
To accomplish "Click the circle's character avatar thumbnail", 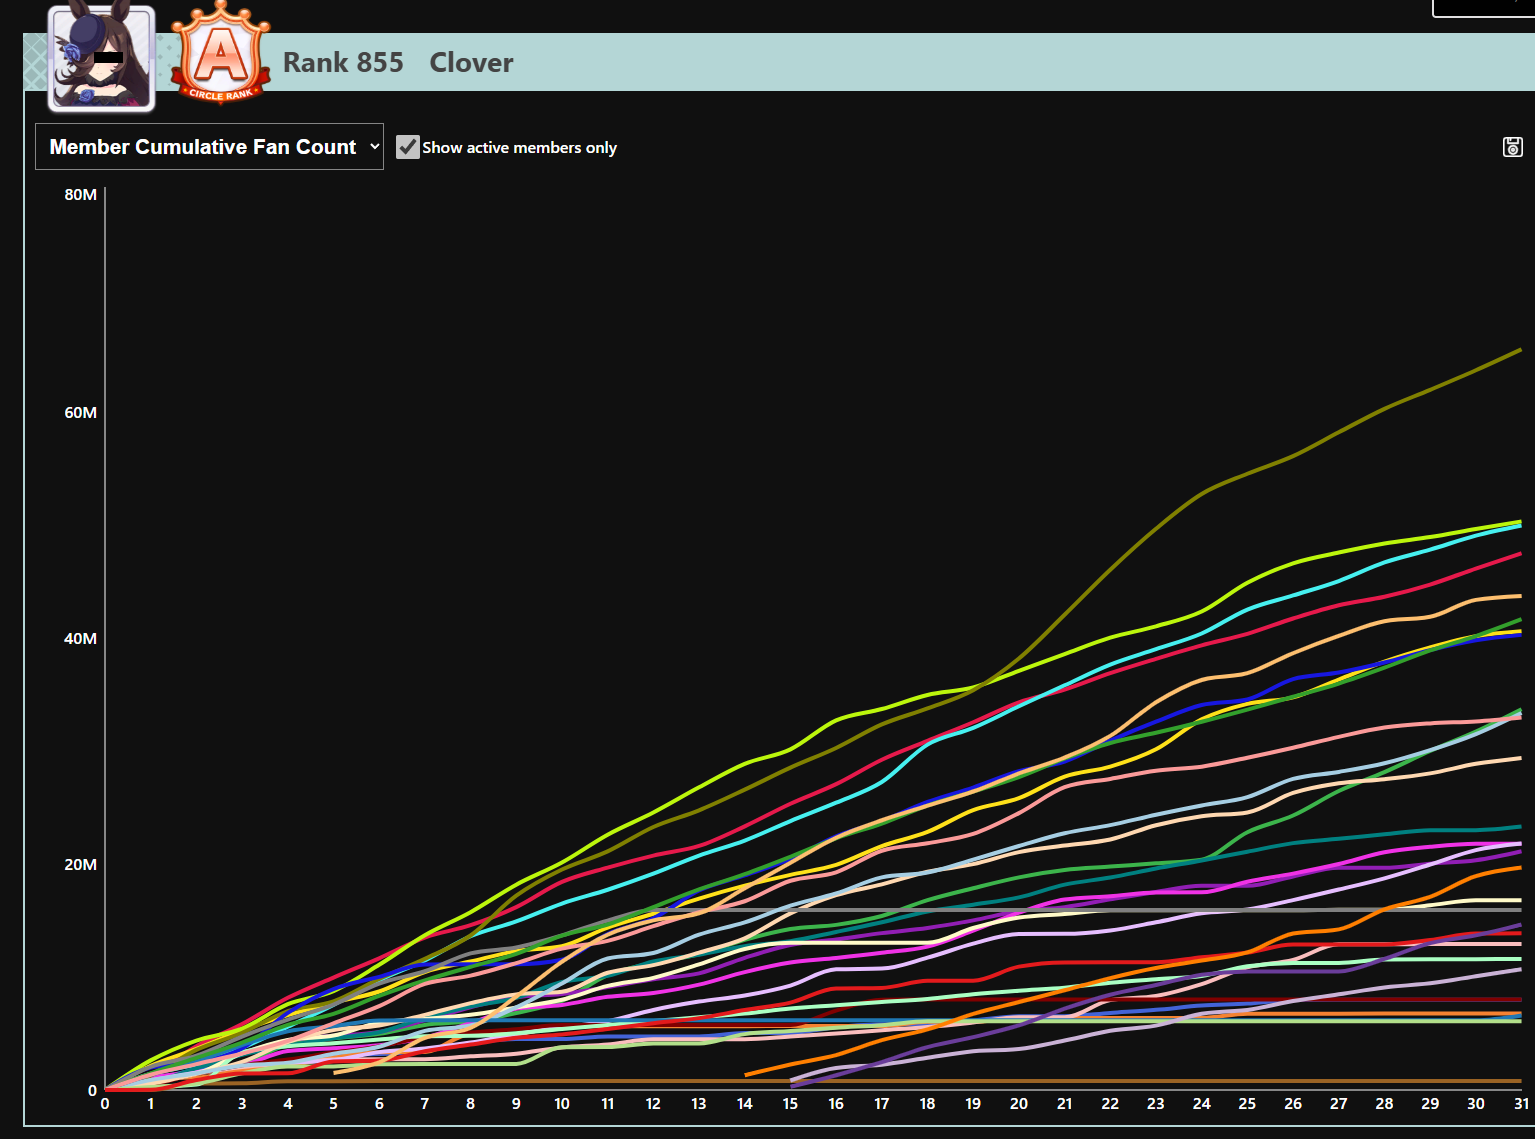I will coord(101,58).
